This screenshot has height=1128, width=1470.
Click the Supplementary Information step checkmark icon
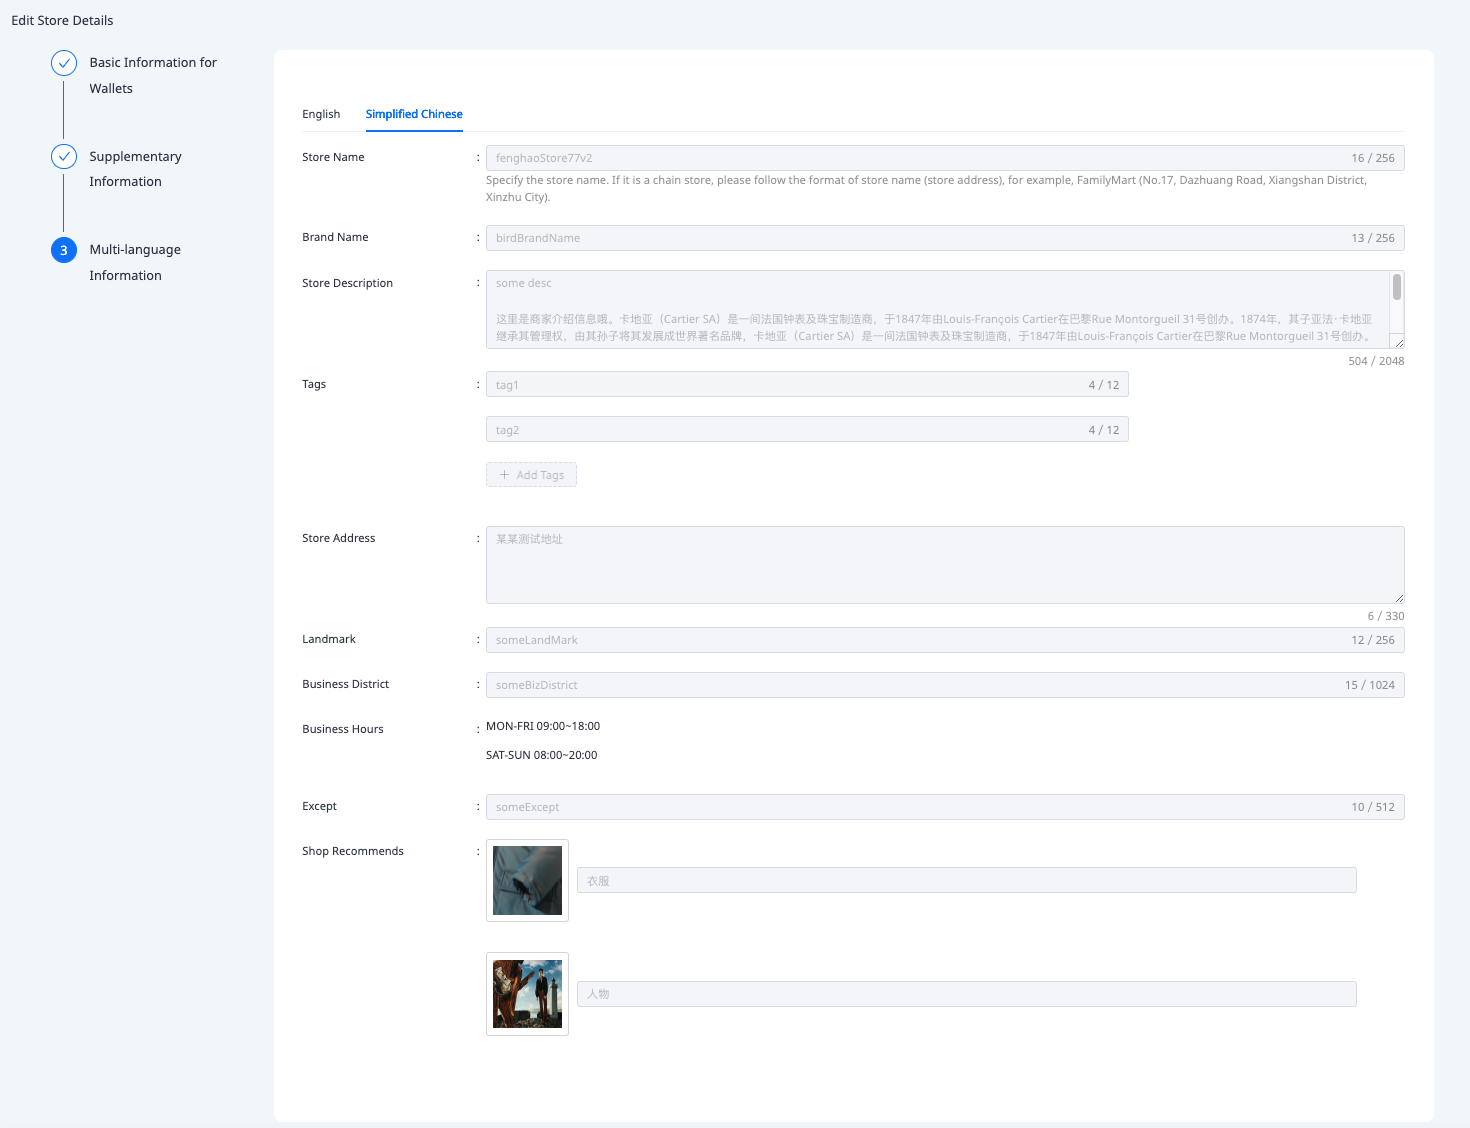[64, 157]
